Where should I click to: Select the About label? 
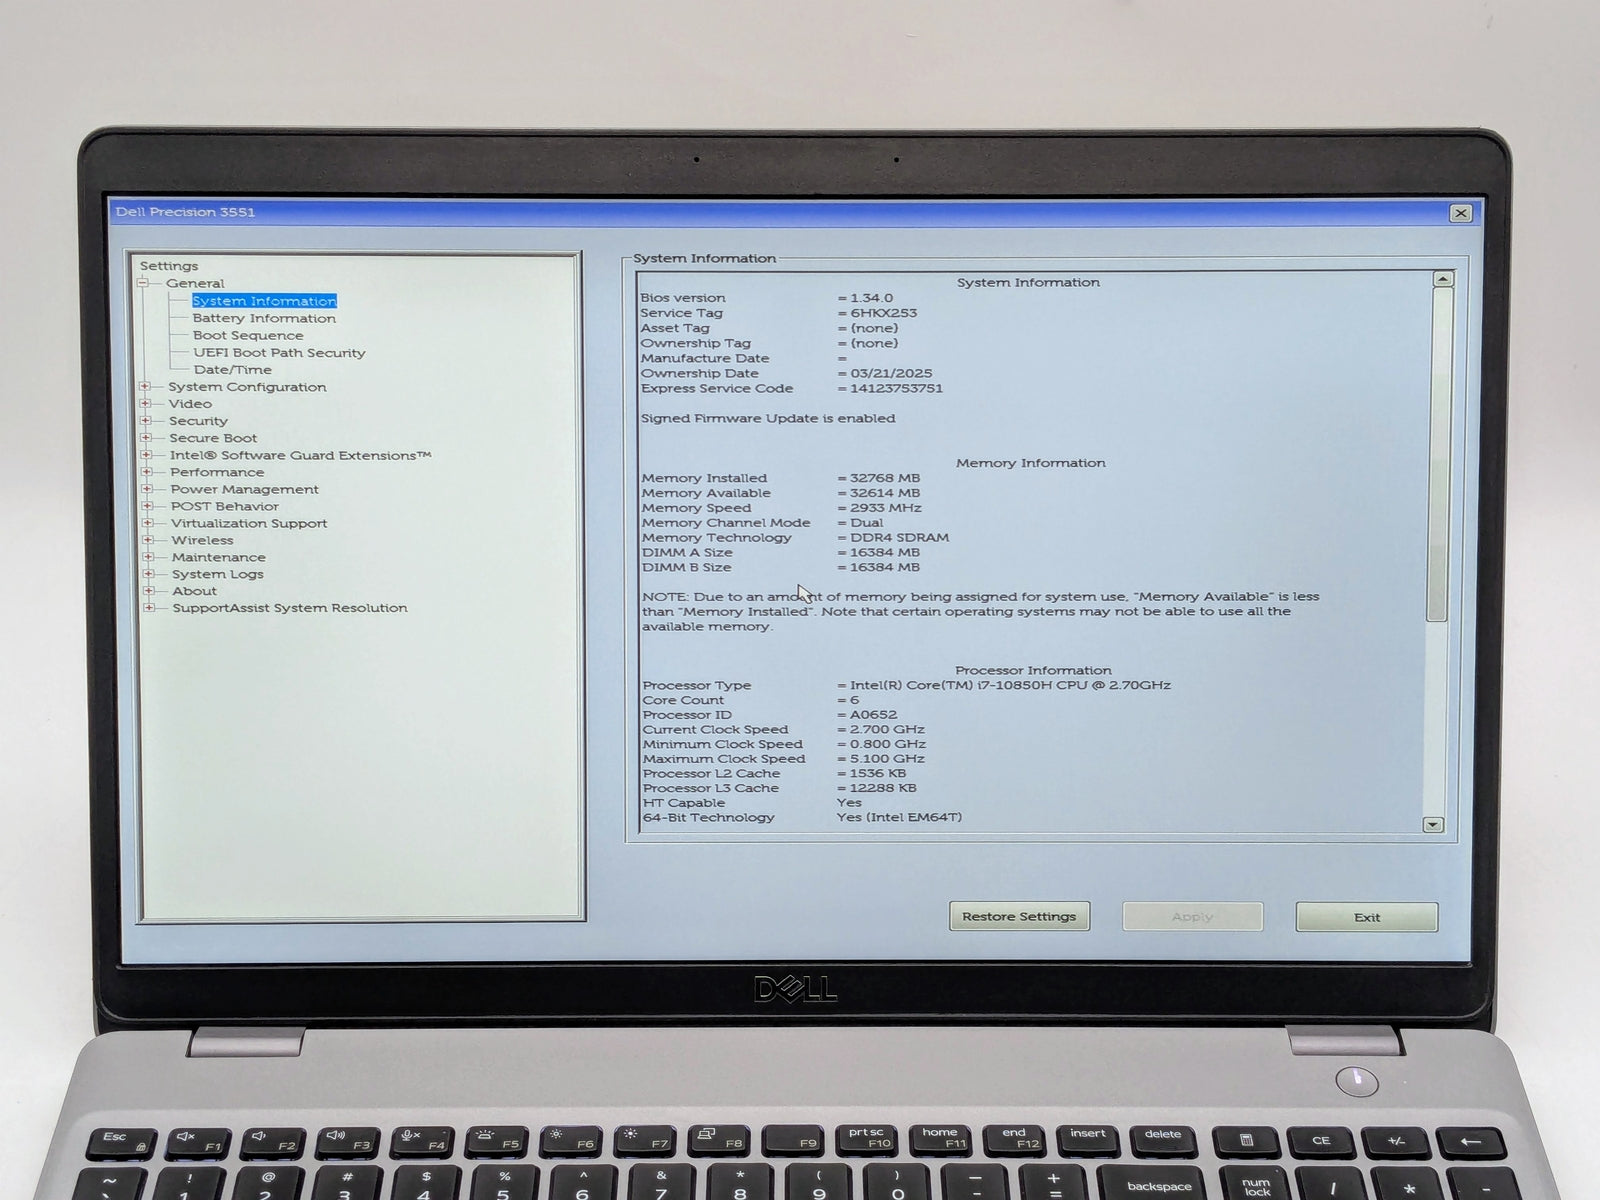(194, 591)
